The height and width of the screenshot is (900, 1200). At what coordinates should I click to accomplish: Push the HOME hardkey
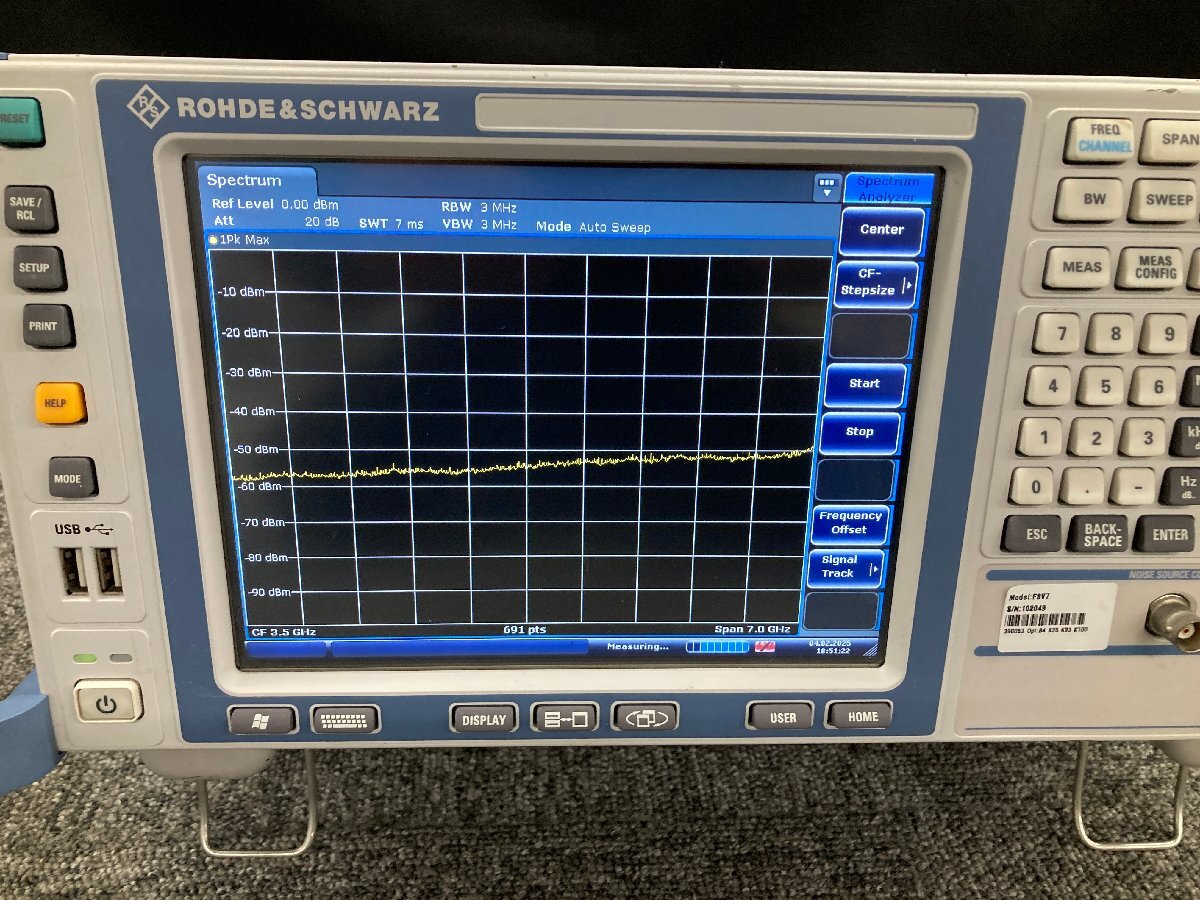click(861, 716)
